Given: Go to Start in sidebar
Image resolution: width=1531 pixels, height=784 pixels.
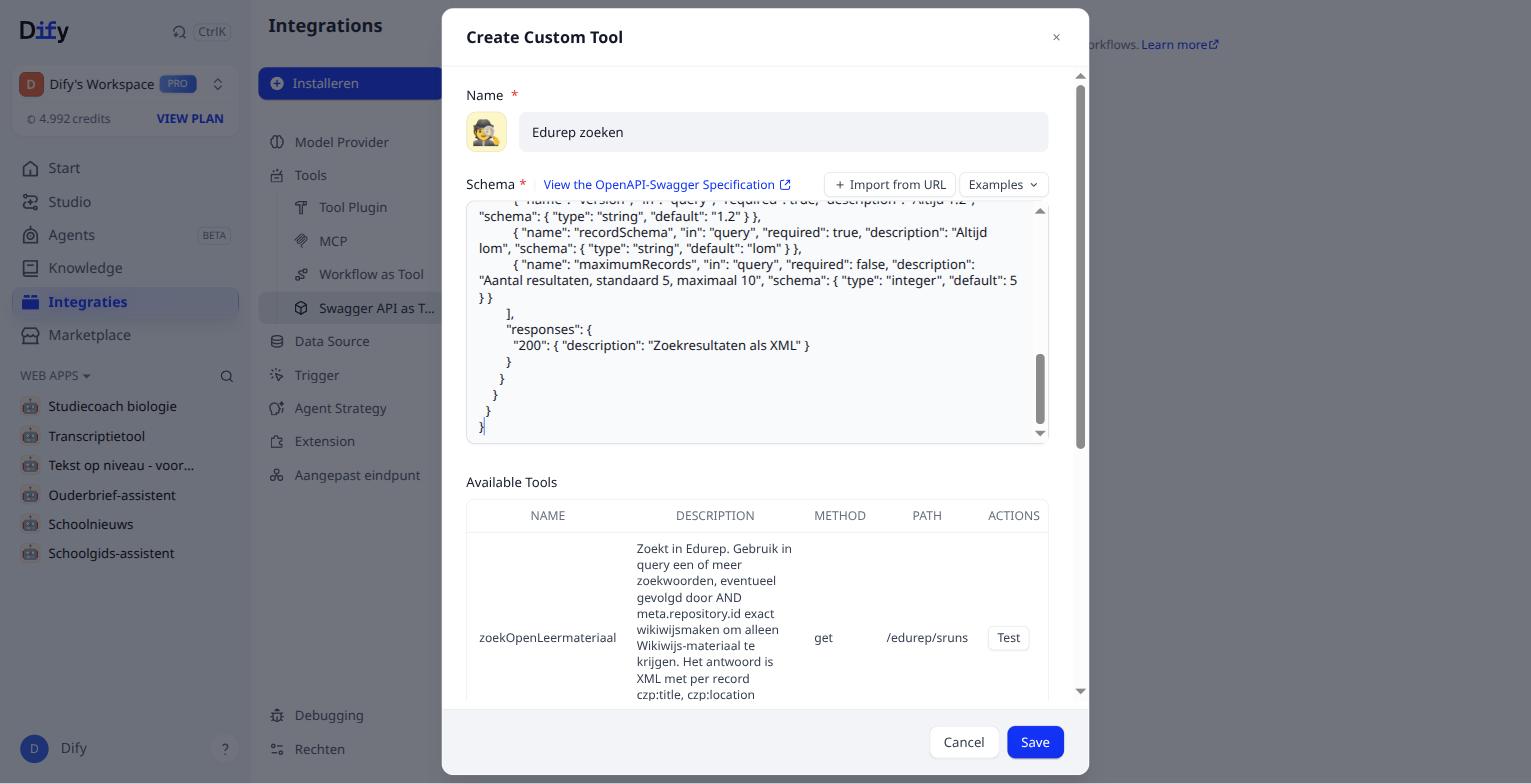Looking at the screenshot, I should [125, 168].
